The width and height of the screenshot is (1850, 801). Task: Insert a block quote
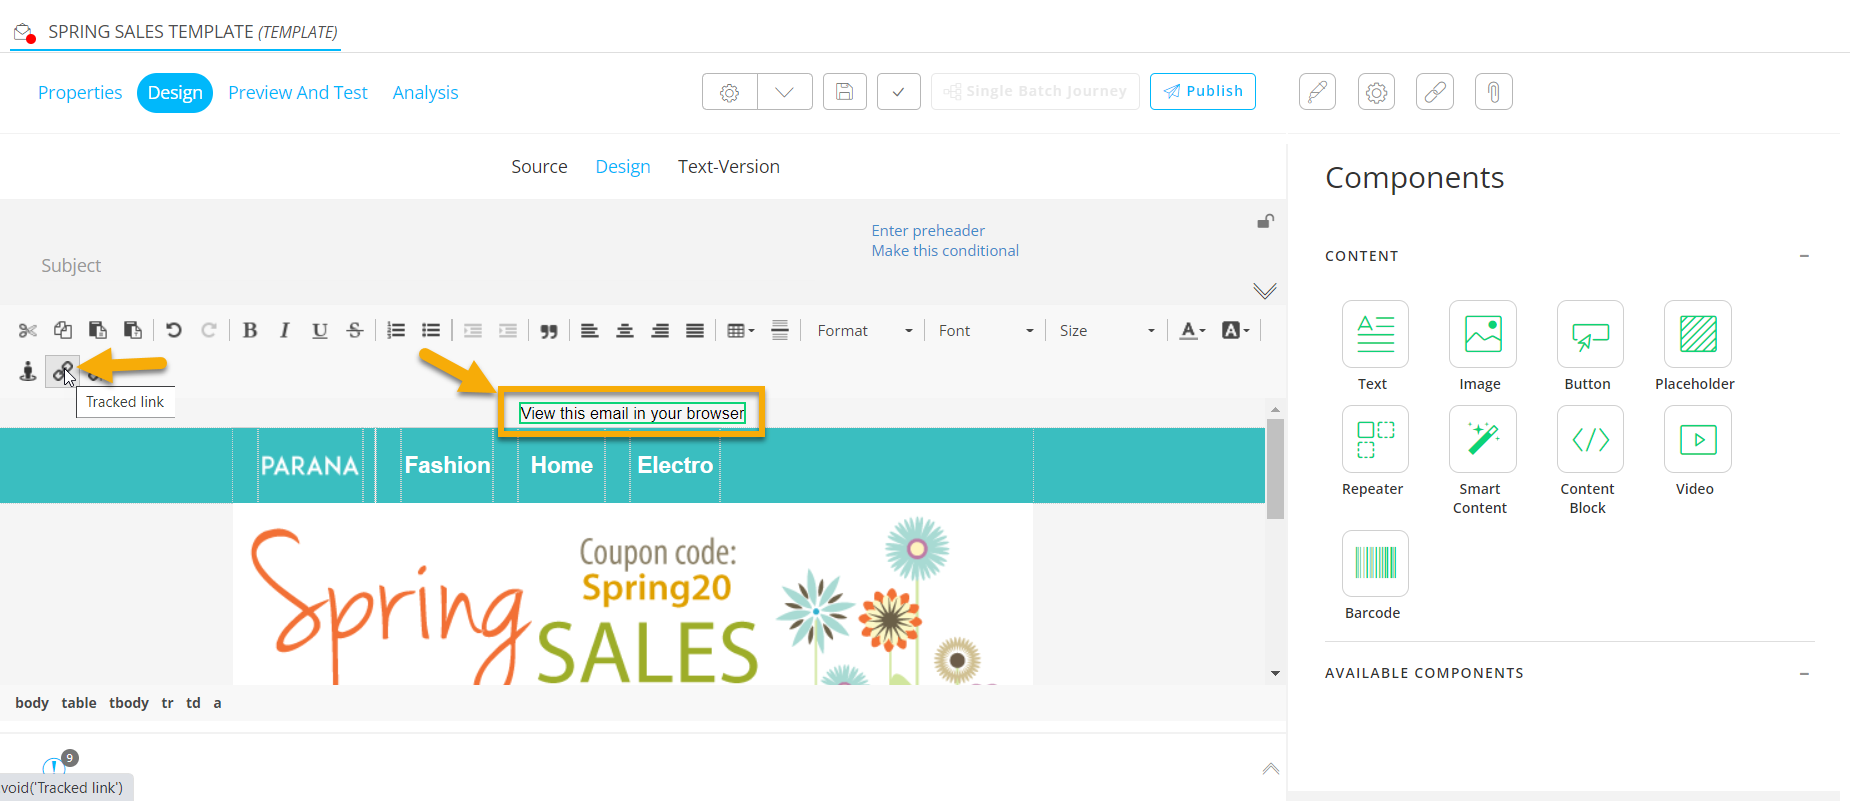pyautogui.click(x=549, y=331)
